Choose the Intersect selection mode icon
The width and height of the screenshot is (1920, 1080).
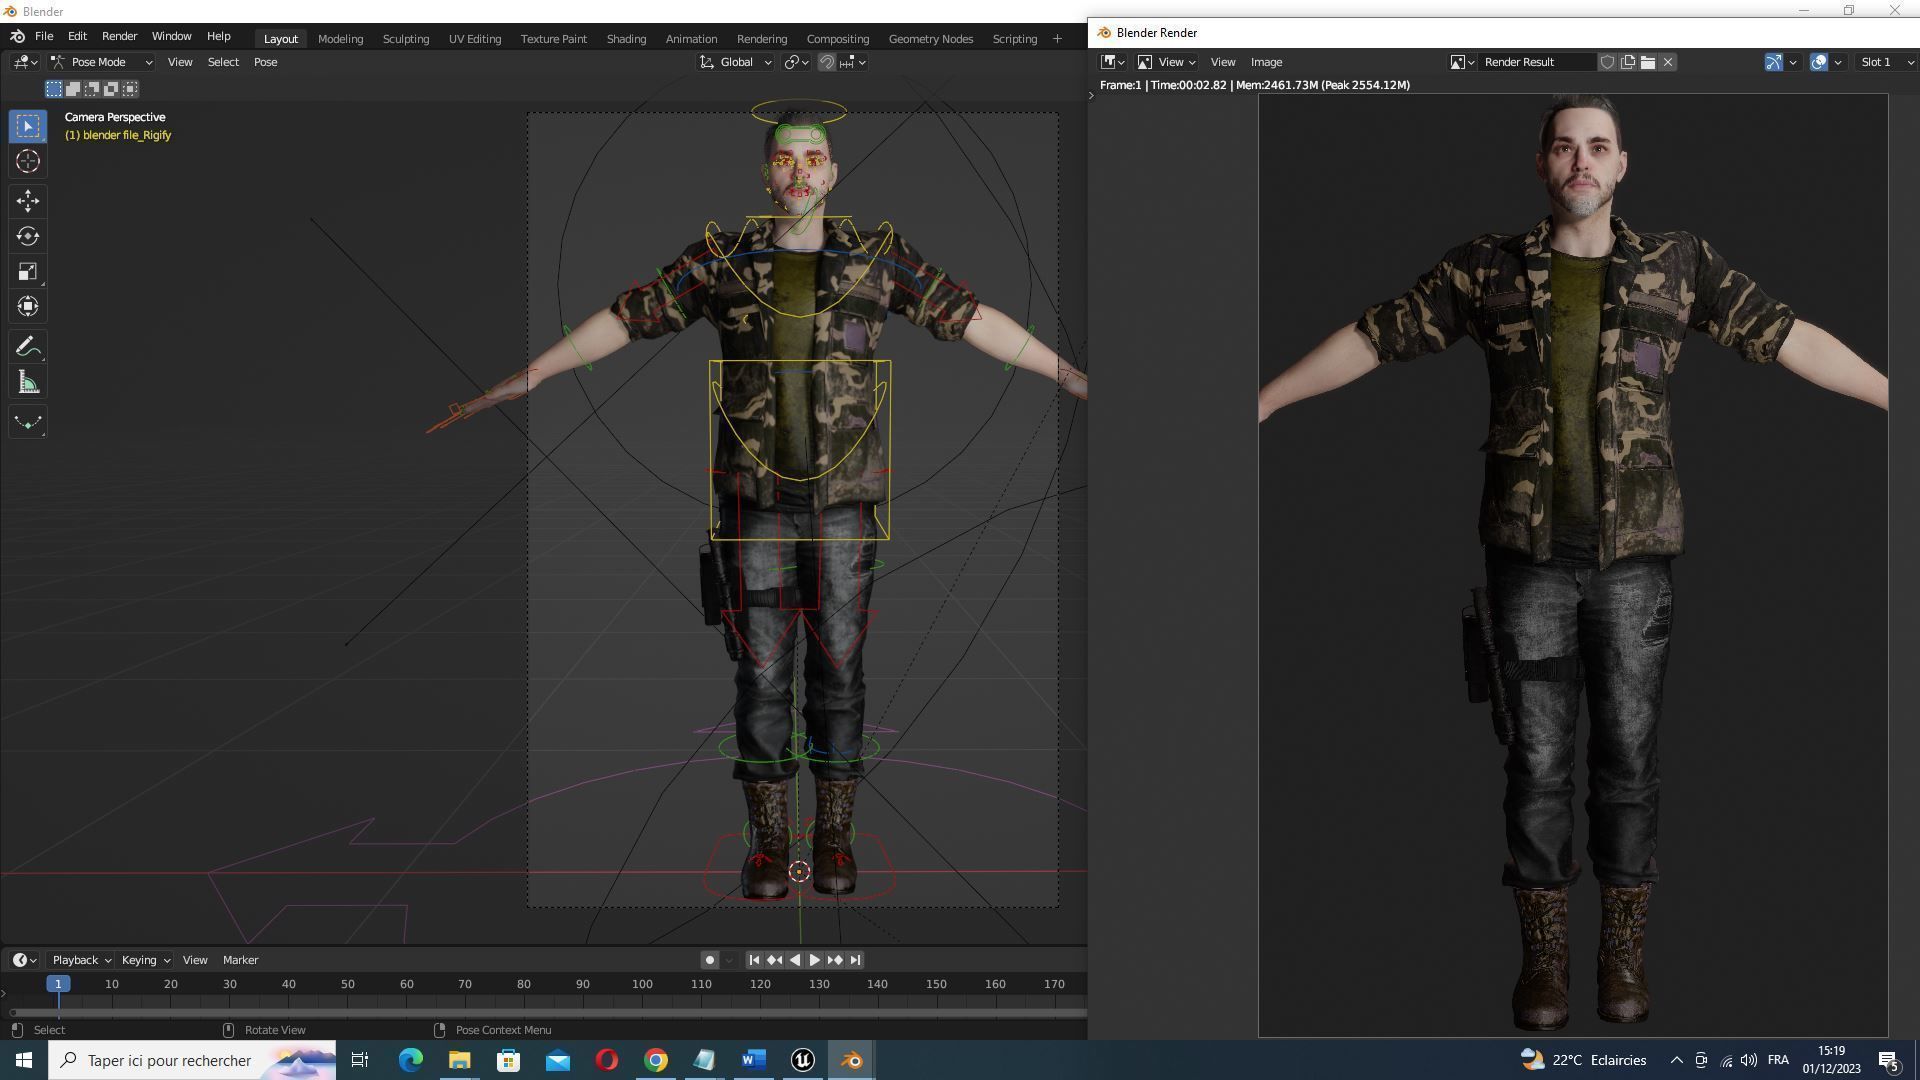pyautogui.click(x=130, y=89)
